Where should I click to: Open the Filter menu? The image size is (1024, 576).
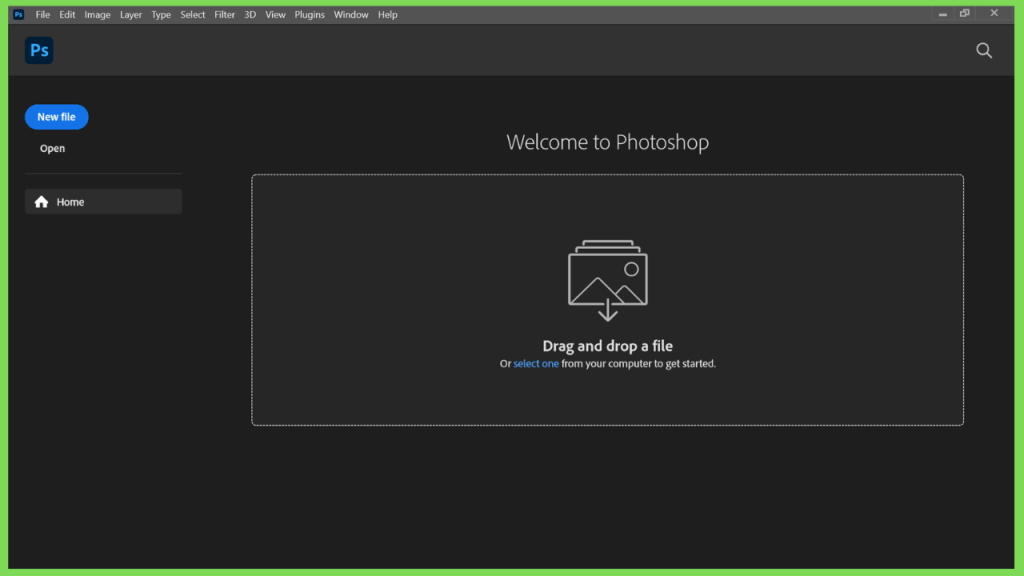pos(224,14)
